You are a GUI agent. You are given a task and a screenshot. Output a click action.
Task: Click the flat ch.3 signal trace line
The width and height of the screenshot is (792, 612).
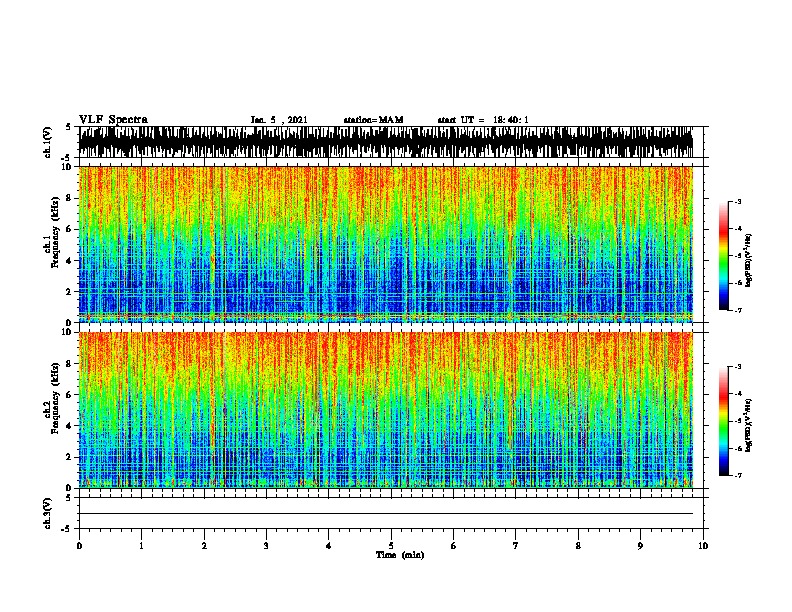pyautogui.click(x=386, y=514)
